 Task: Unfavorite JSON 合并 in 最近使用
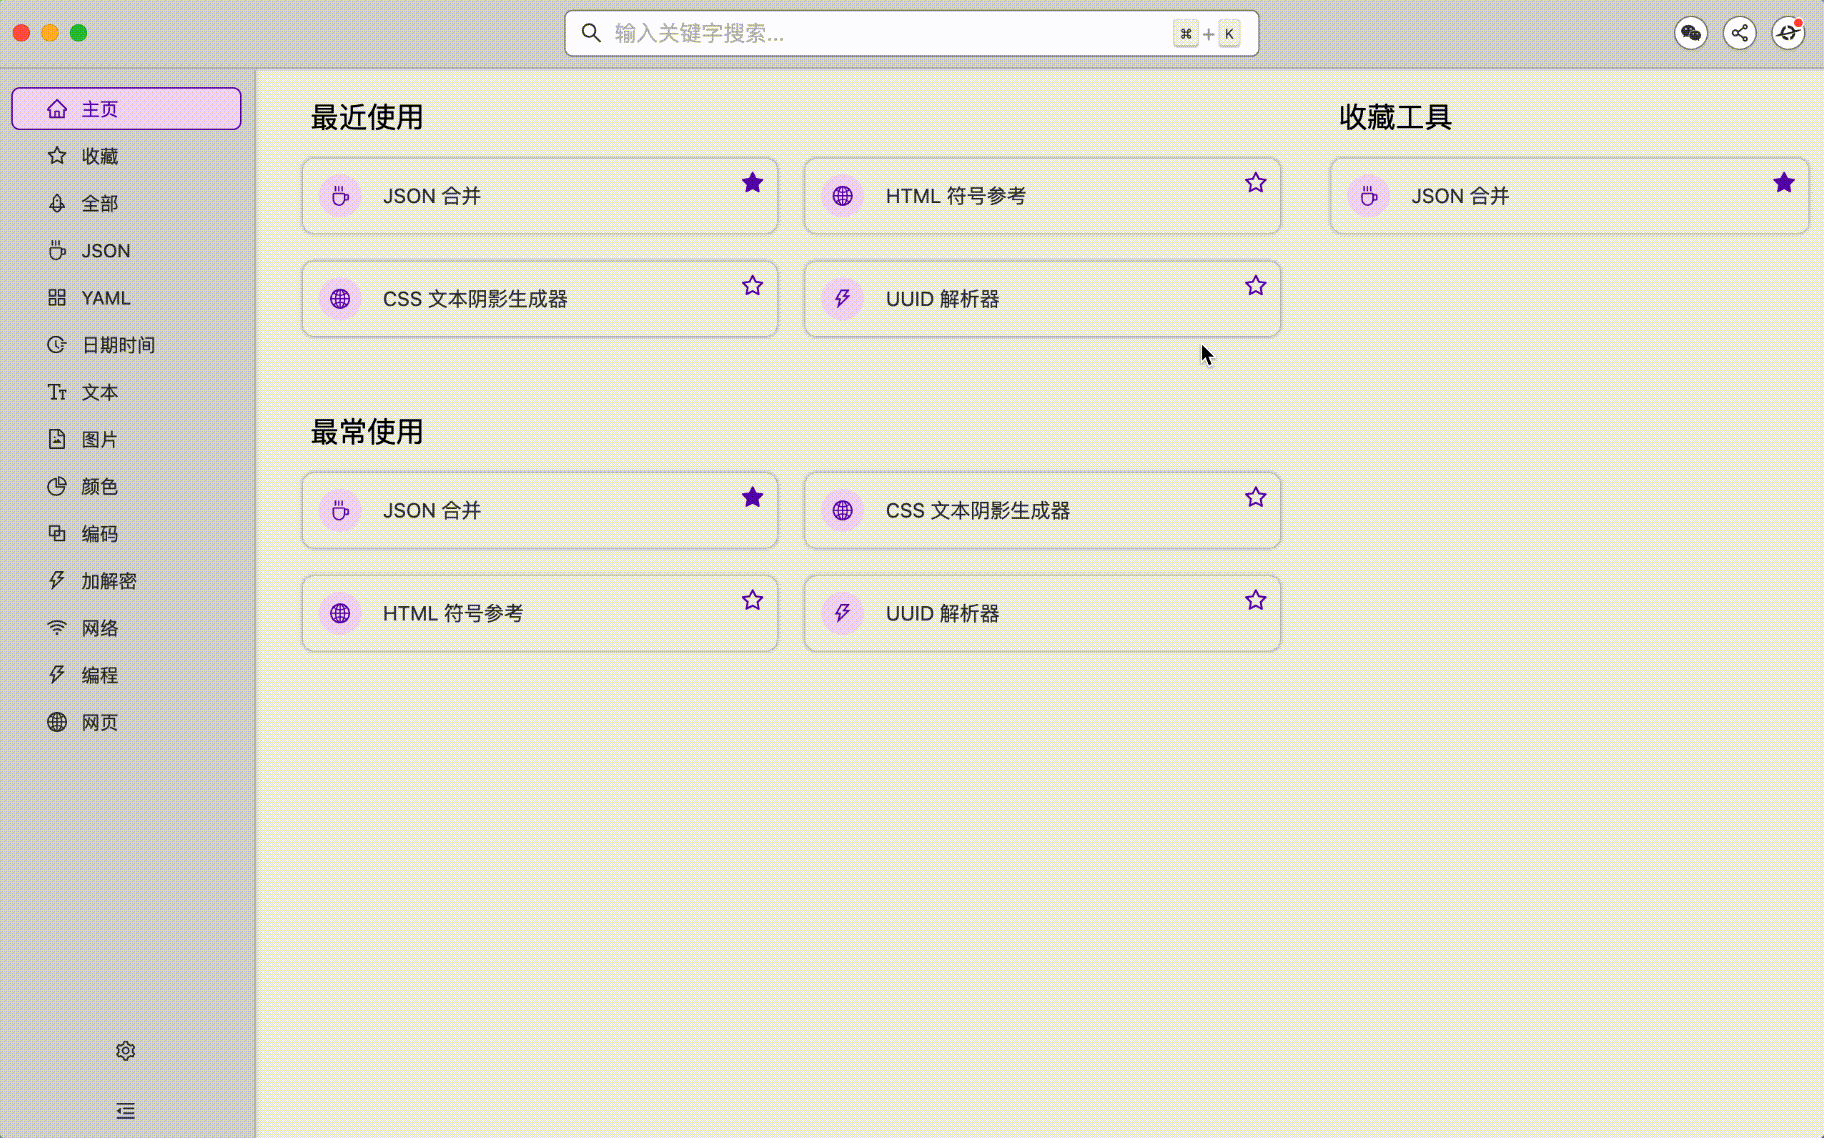click(x=753, y=182)
